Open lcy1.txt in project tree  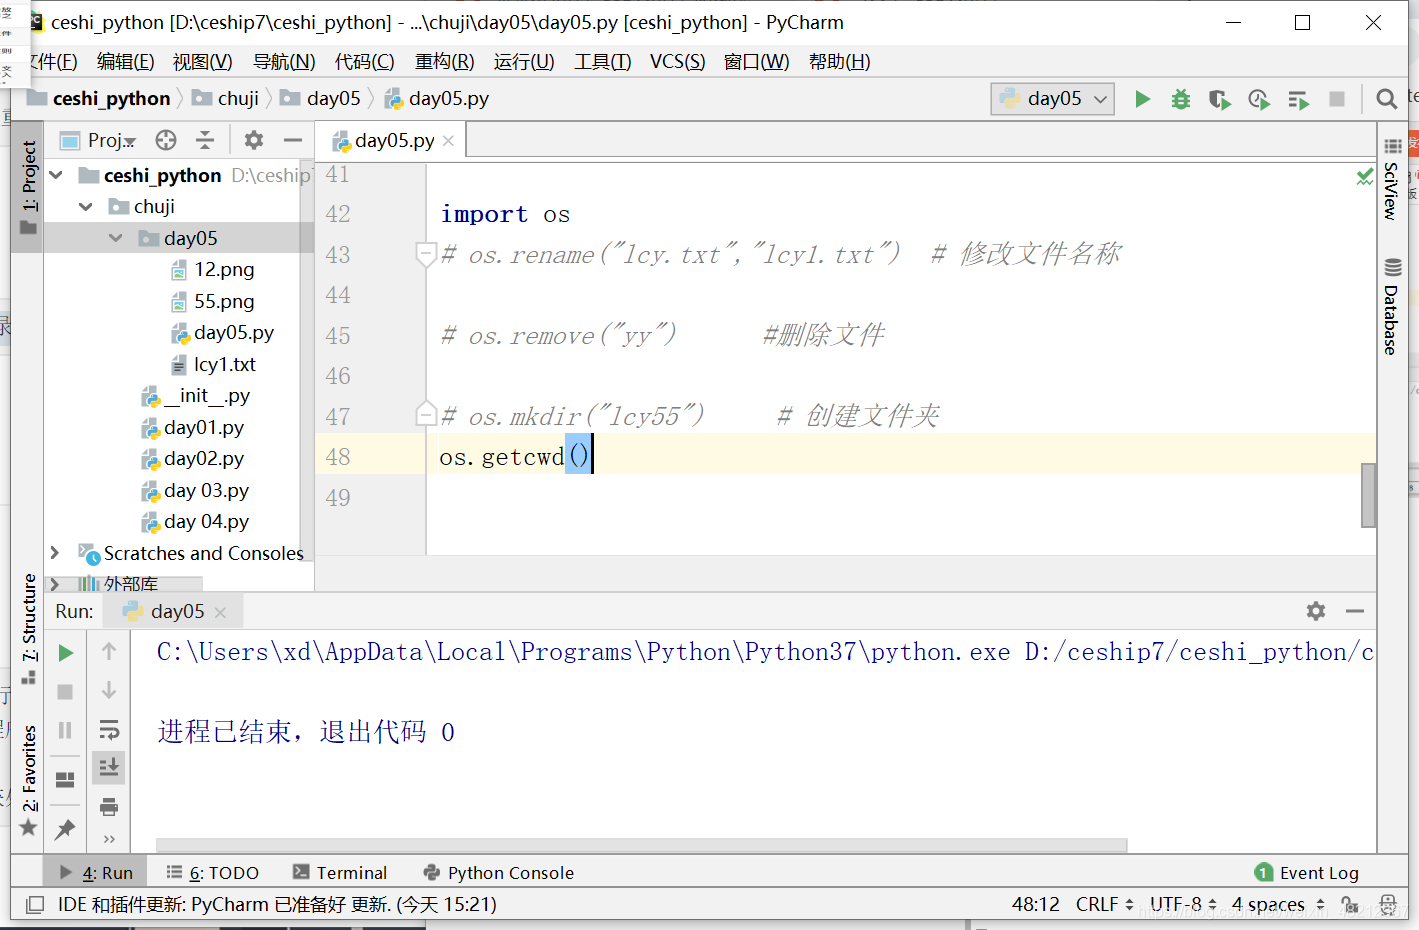tap(213, 365)
